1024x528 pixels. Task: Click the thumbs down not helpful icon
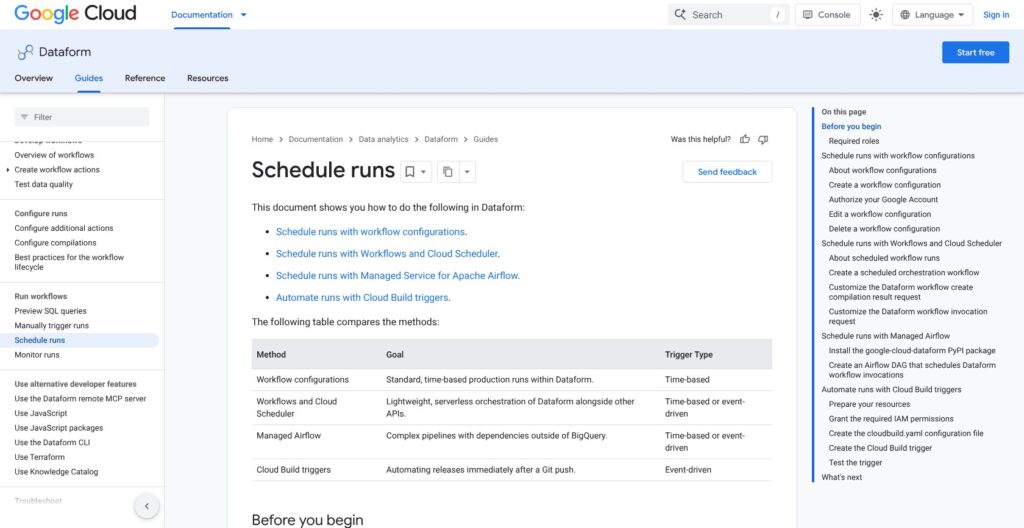[x=763, y=139]
